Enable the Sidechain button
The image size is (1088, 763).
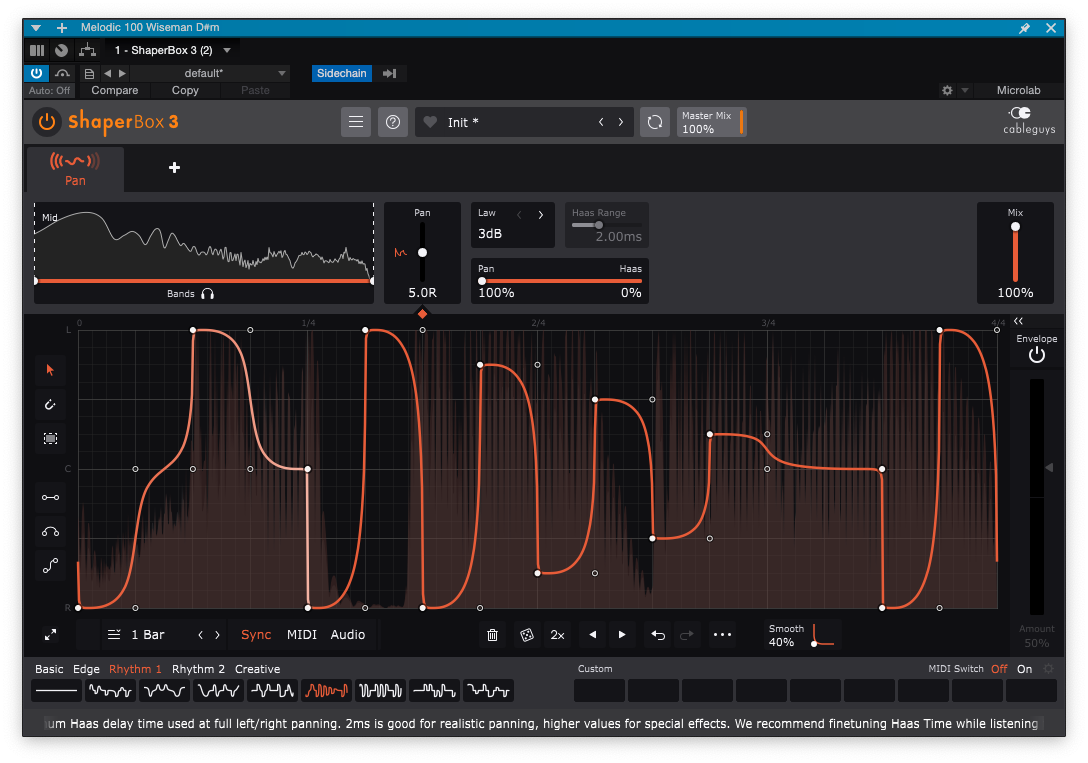[x=341, y=73]
